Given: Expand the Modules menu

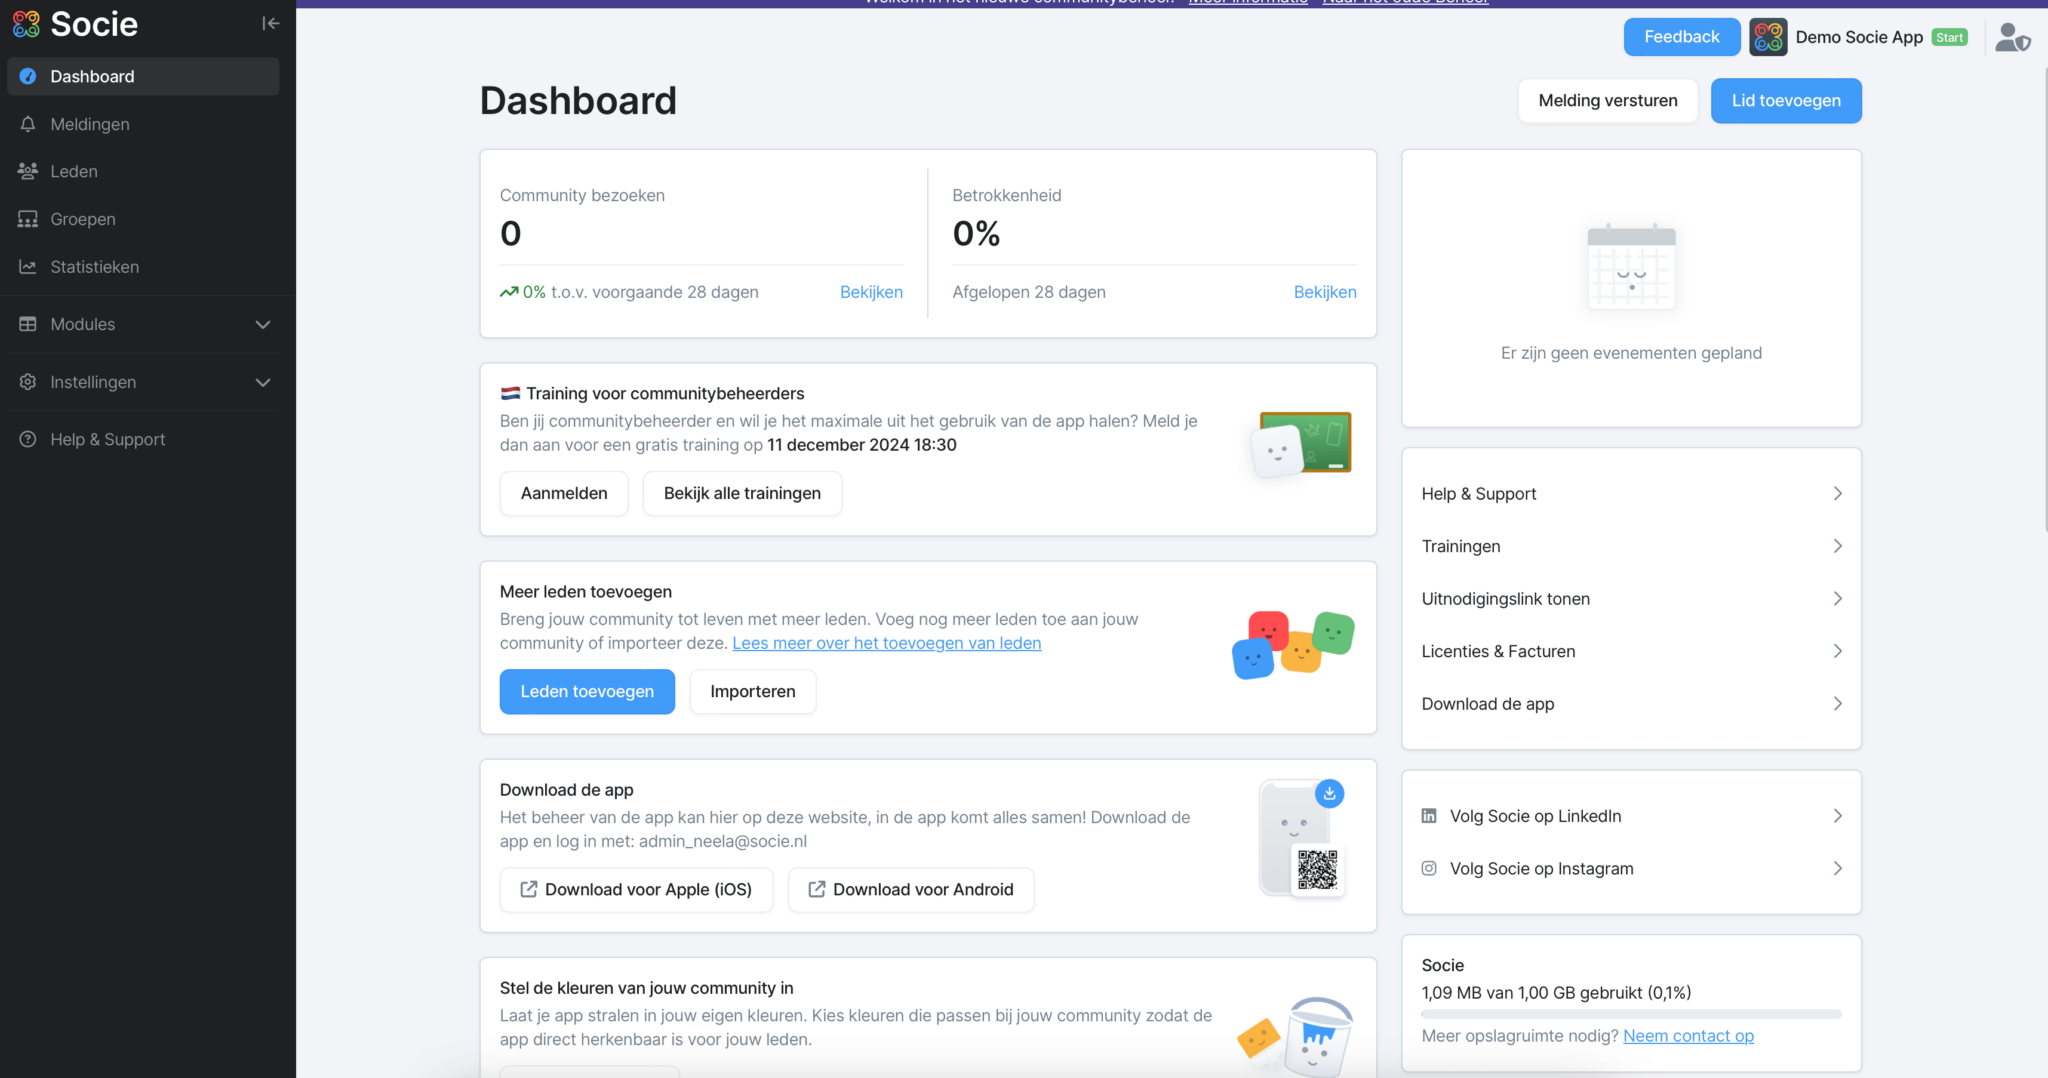Looking at the screenshot, I should 262,324.
